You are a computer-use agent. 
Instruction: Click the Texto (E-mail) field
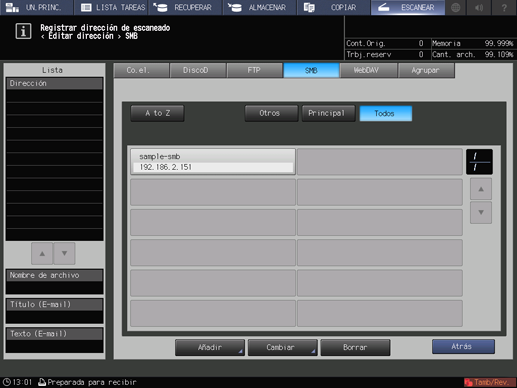tap(54, 340)
